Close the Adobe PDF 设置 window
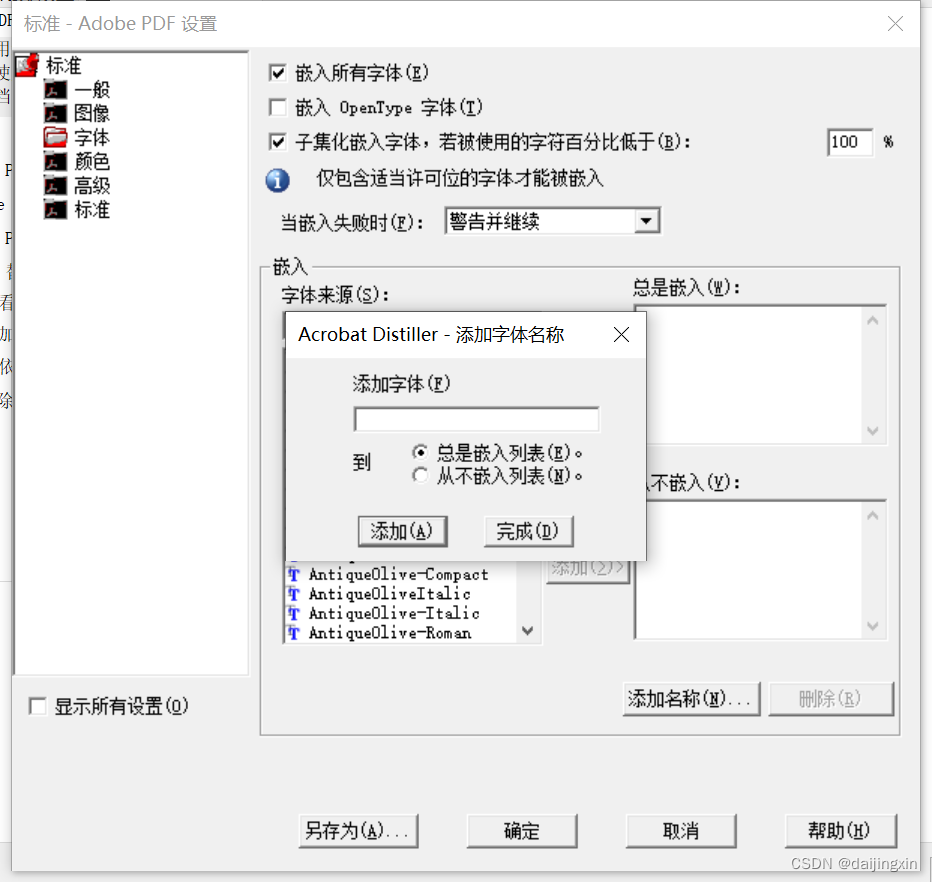The width and height of the screenshot is (932, 882). (x=895, y=24)
